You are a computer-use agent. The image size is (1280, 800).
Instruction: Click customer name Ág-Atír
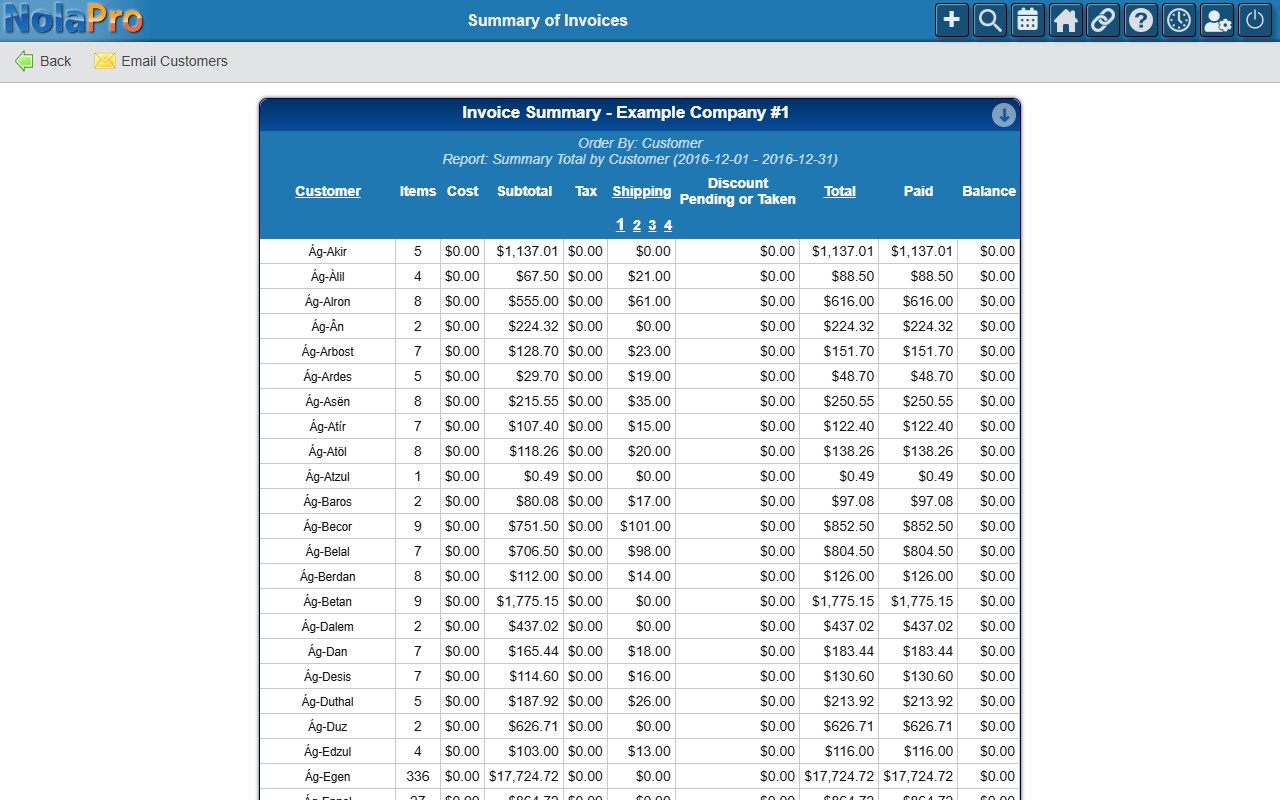coord(328,427)
